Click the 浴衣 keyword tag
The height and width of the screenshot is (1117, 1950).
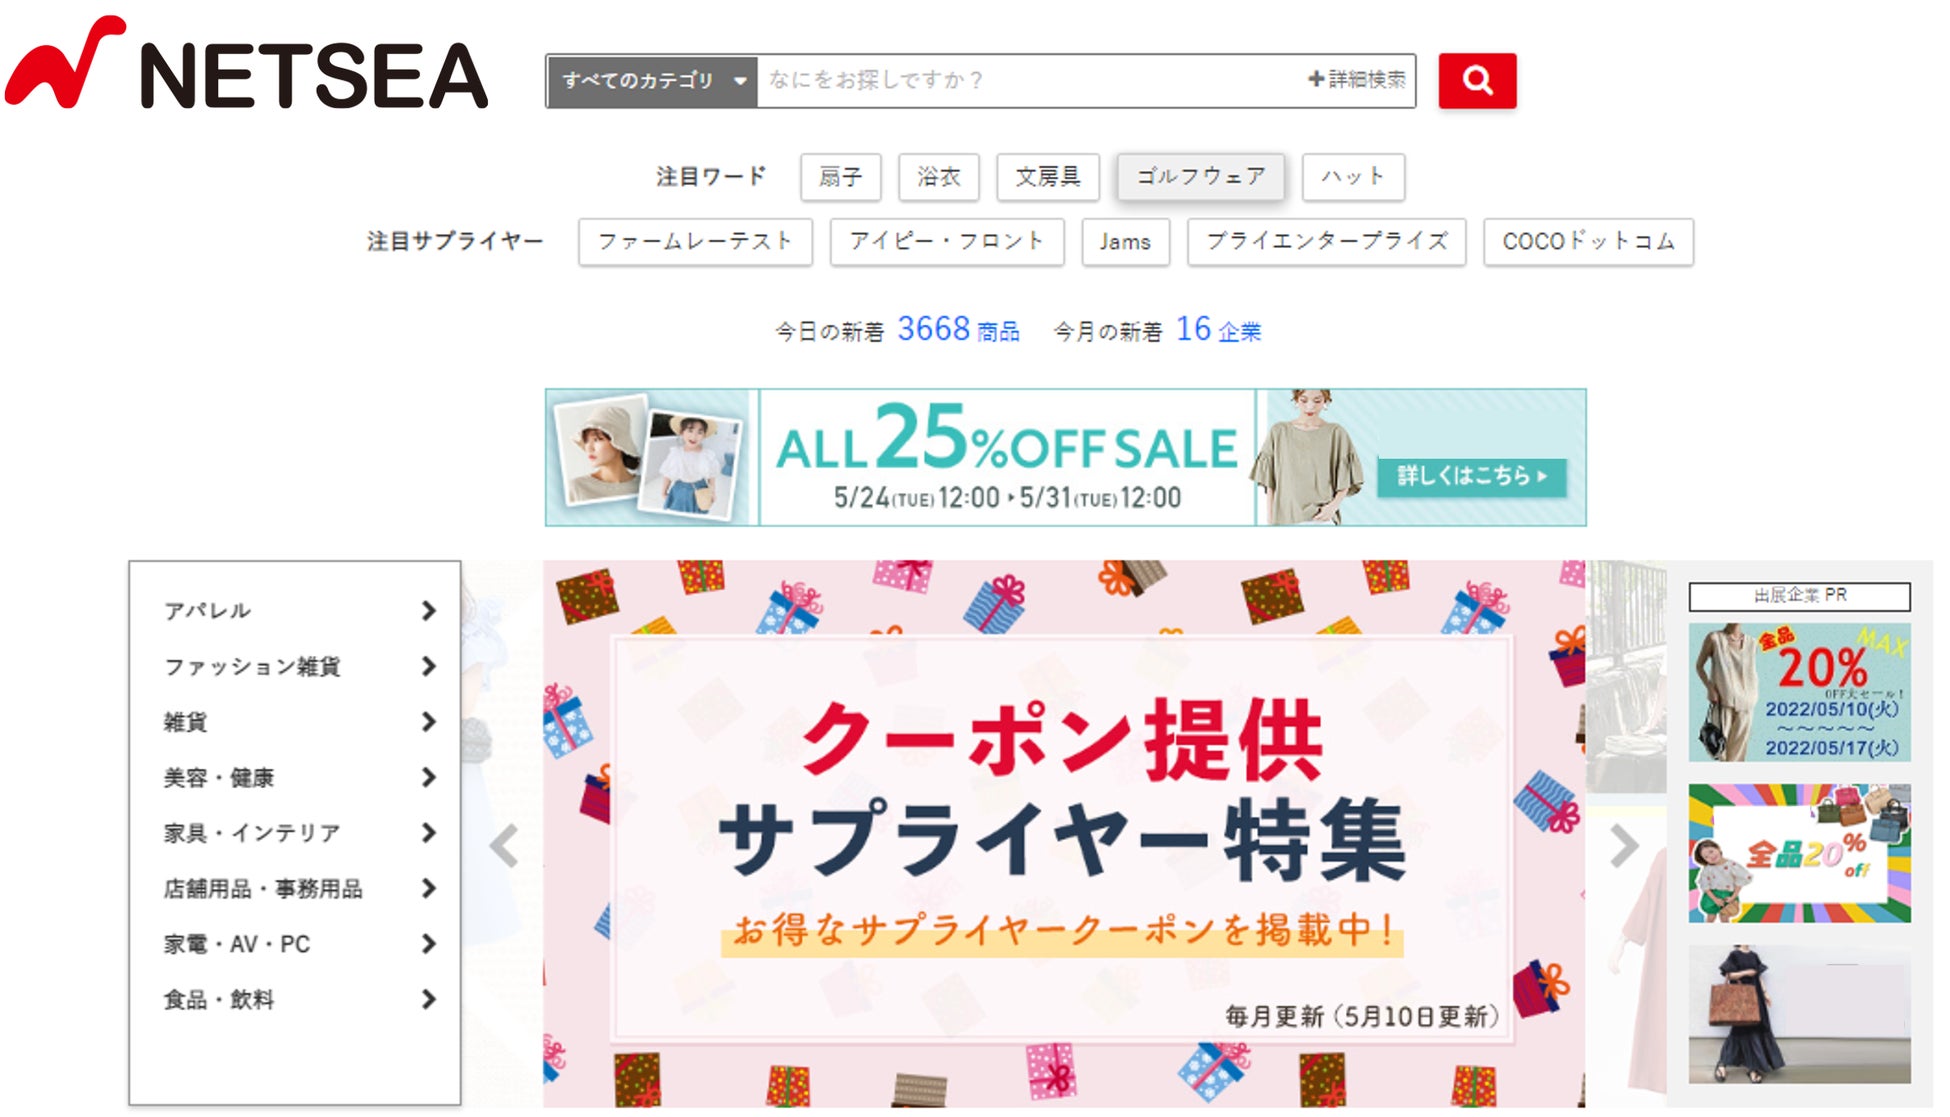point(938,177)
